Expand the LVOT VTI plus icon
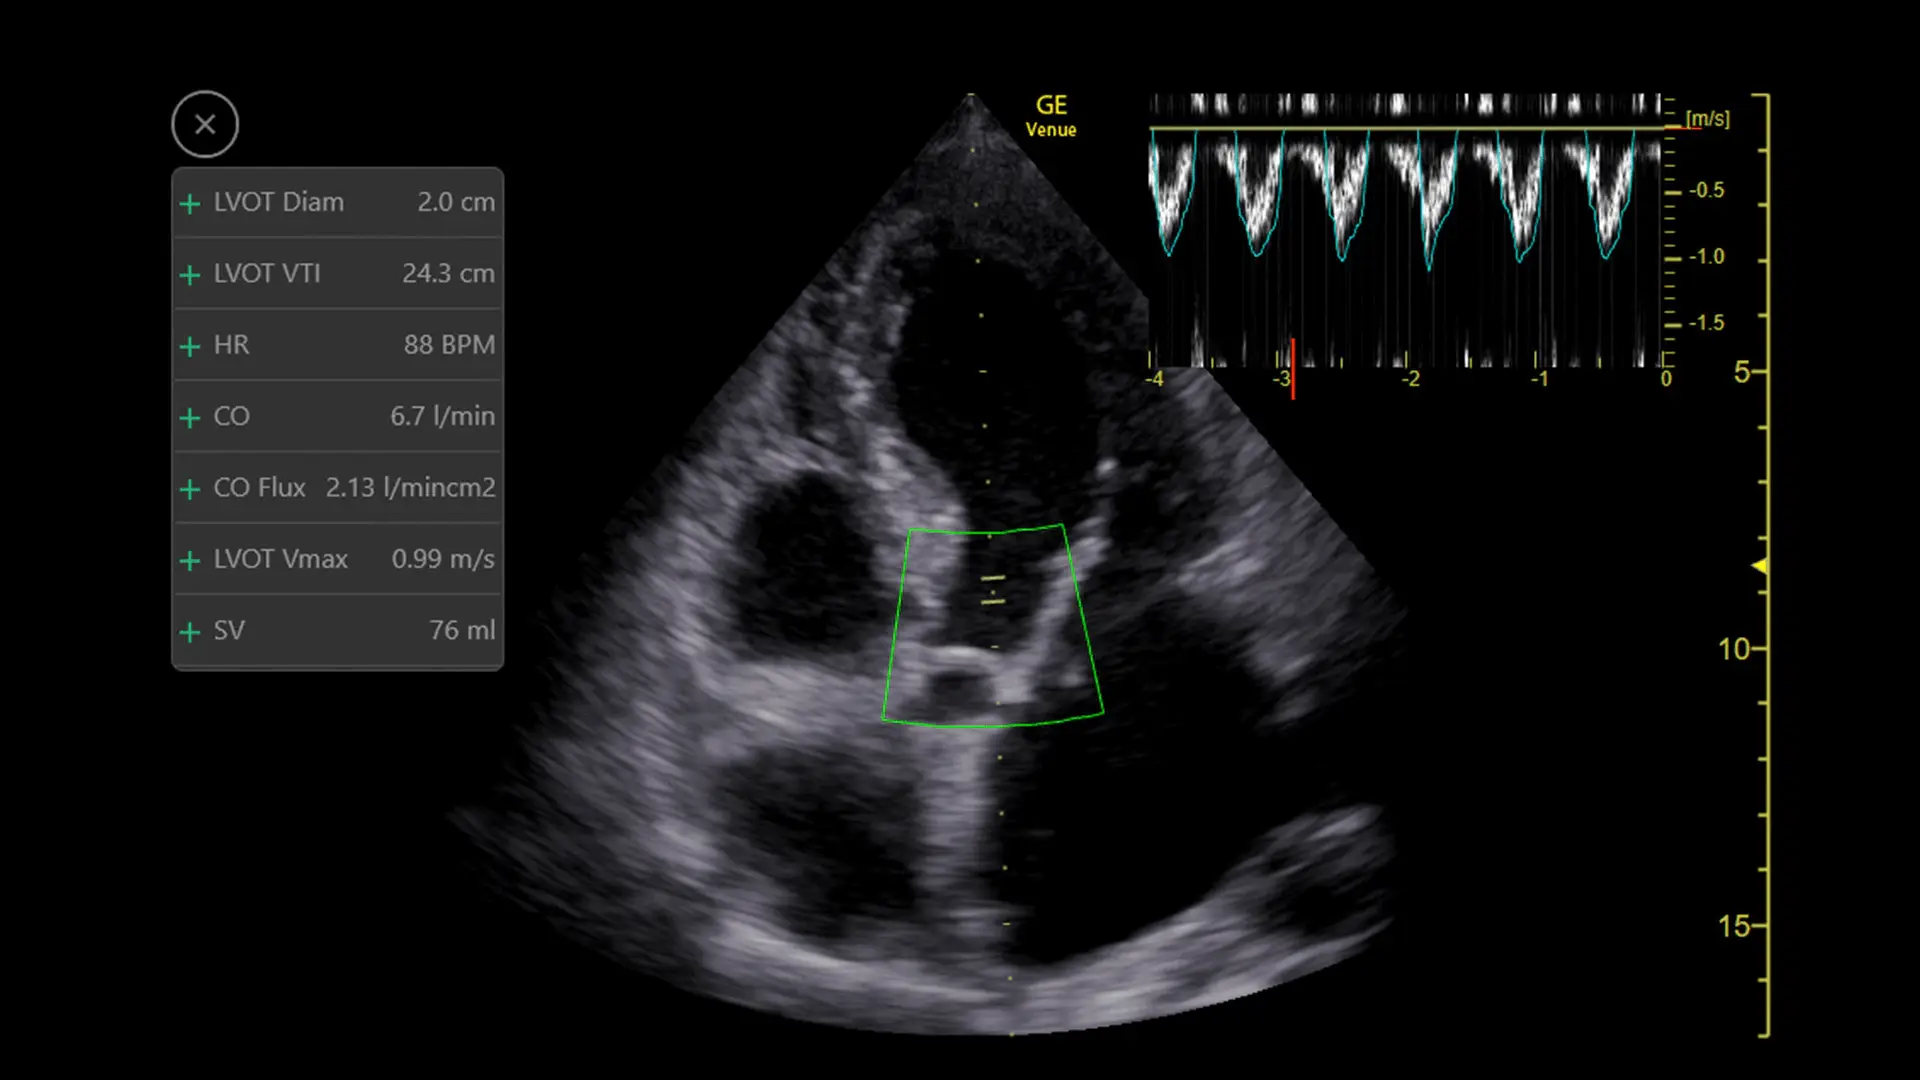Image resolution: width=1920 pixels, height=1080 pixels. 190,275
